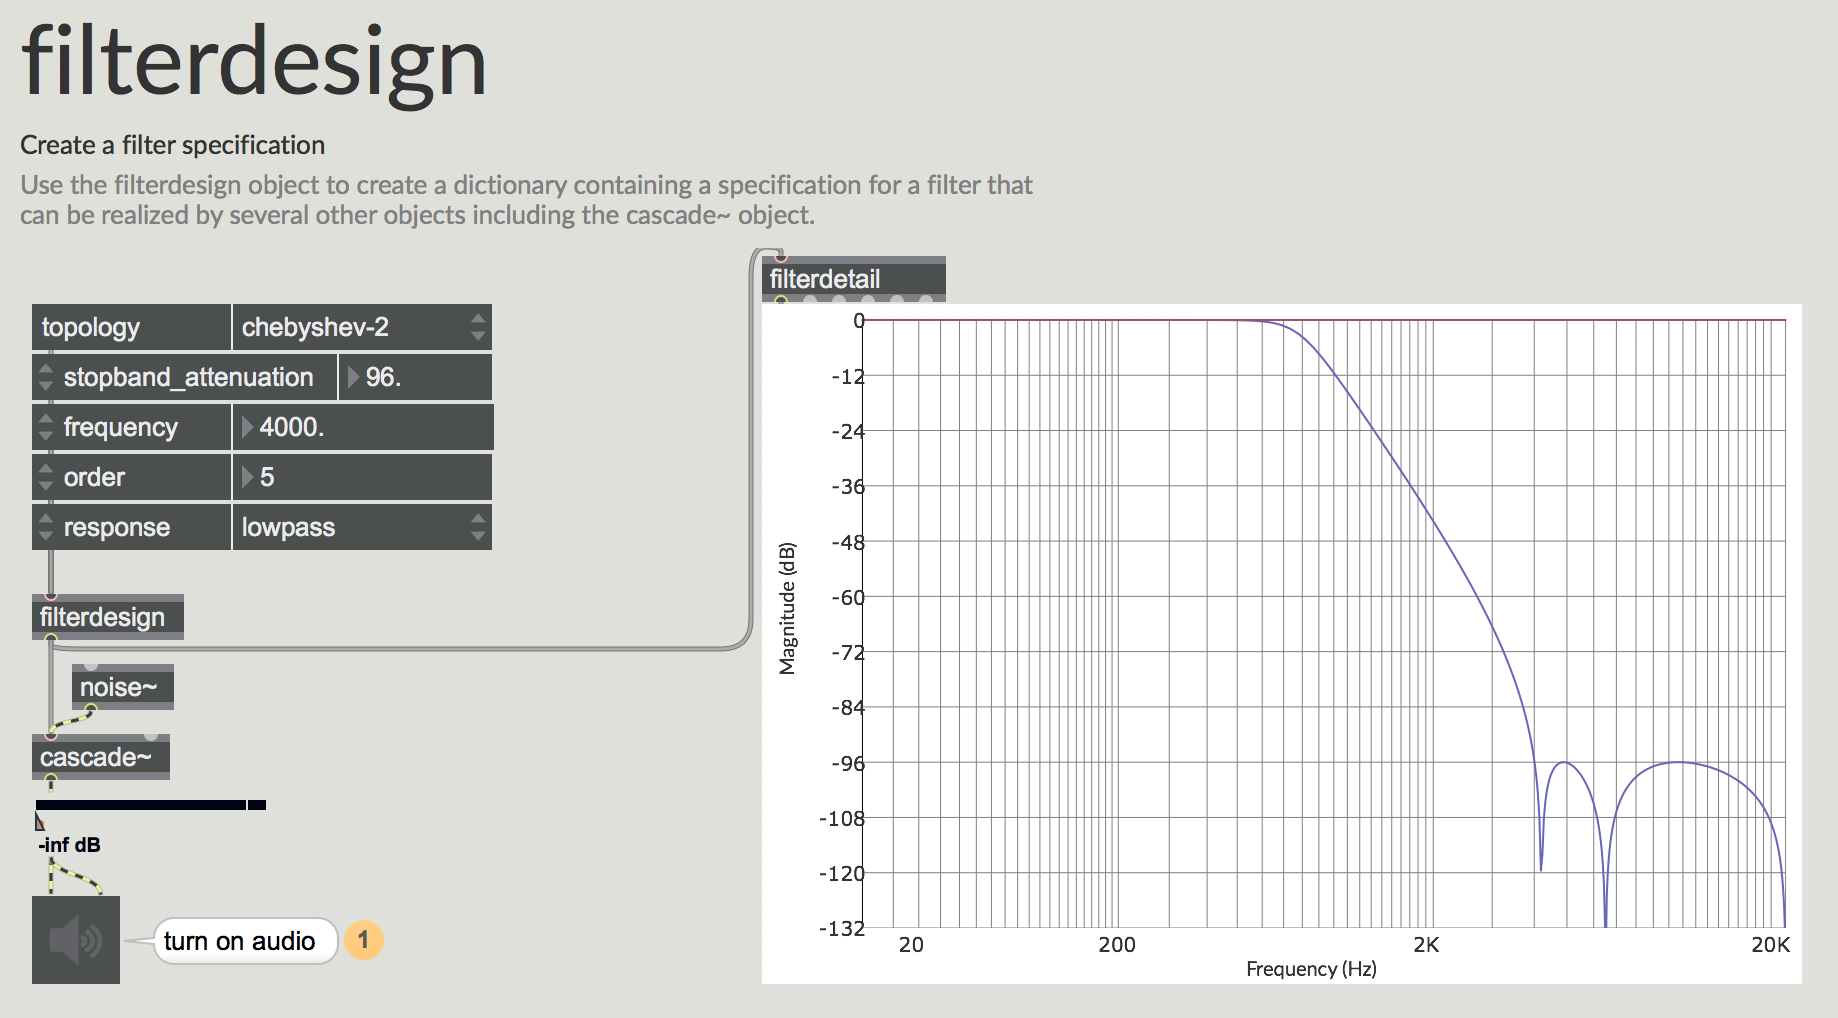Open the lowpass response dropdown

coord(362,527)
